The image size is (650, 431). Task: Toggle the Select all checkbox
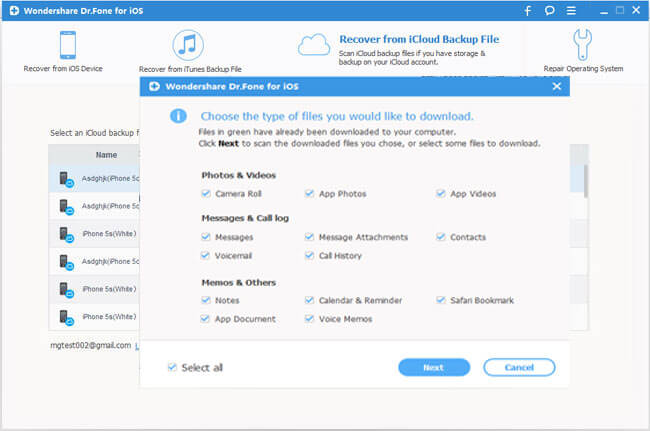[172, 367]
